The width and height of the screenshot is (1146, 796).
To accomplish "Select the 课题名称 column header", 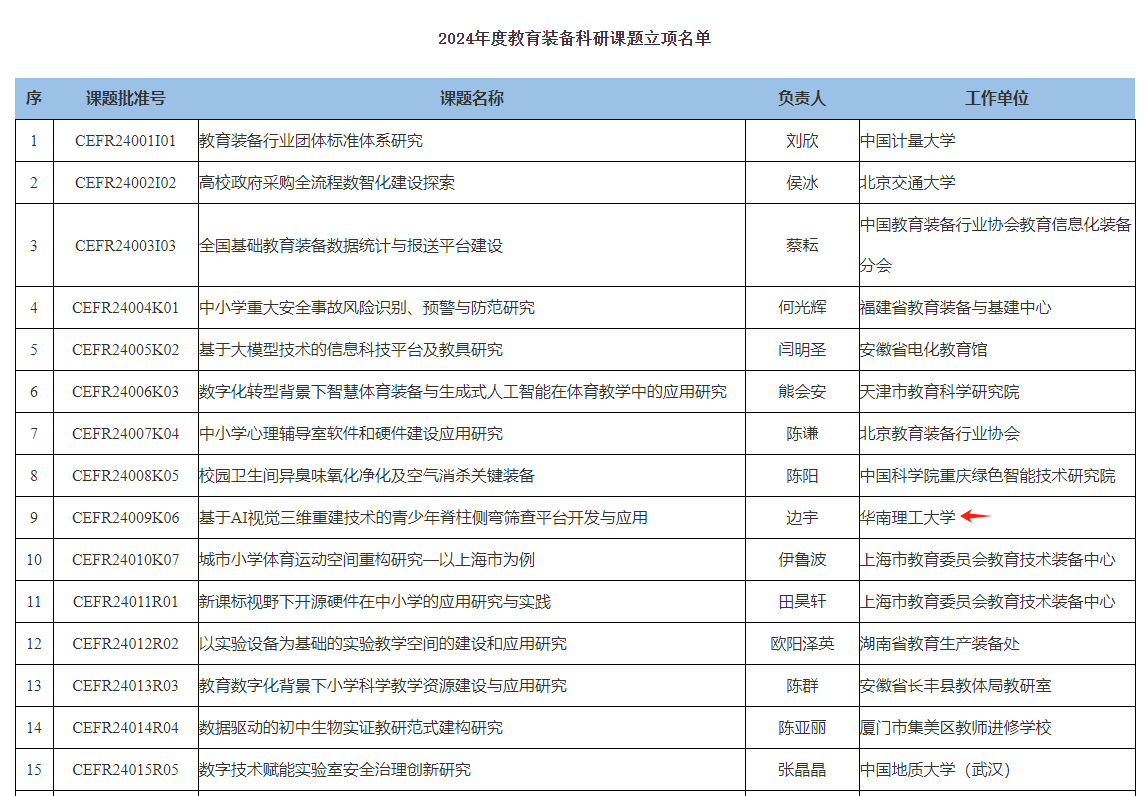I will (x=471, y=98).
